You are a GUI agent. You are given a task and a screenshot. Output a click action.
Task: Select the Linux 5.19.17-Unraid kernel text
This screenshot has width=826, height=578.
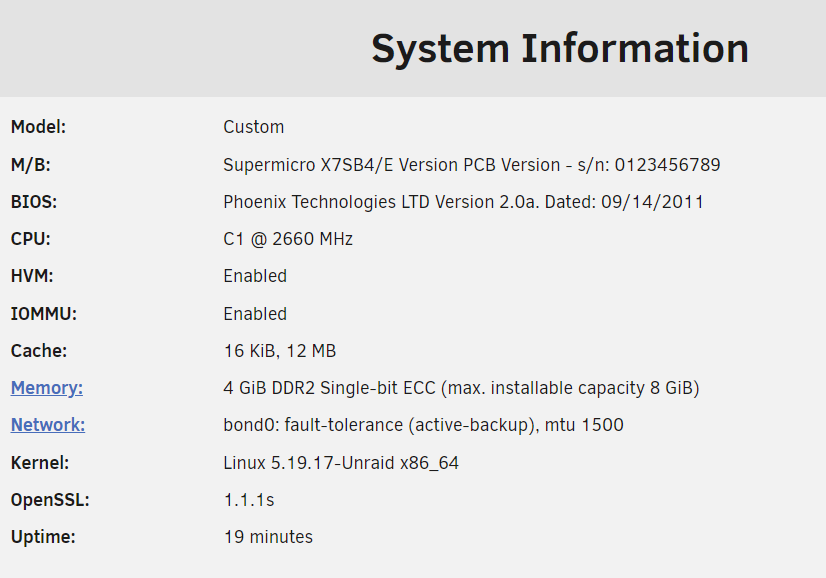[341, 463]
